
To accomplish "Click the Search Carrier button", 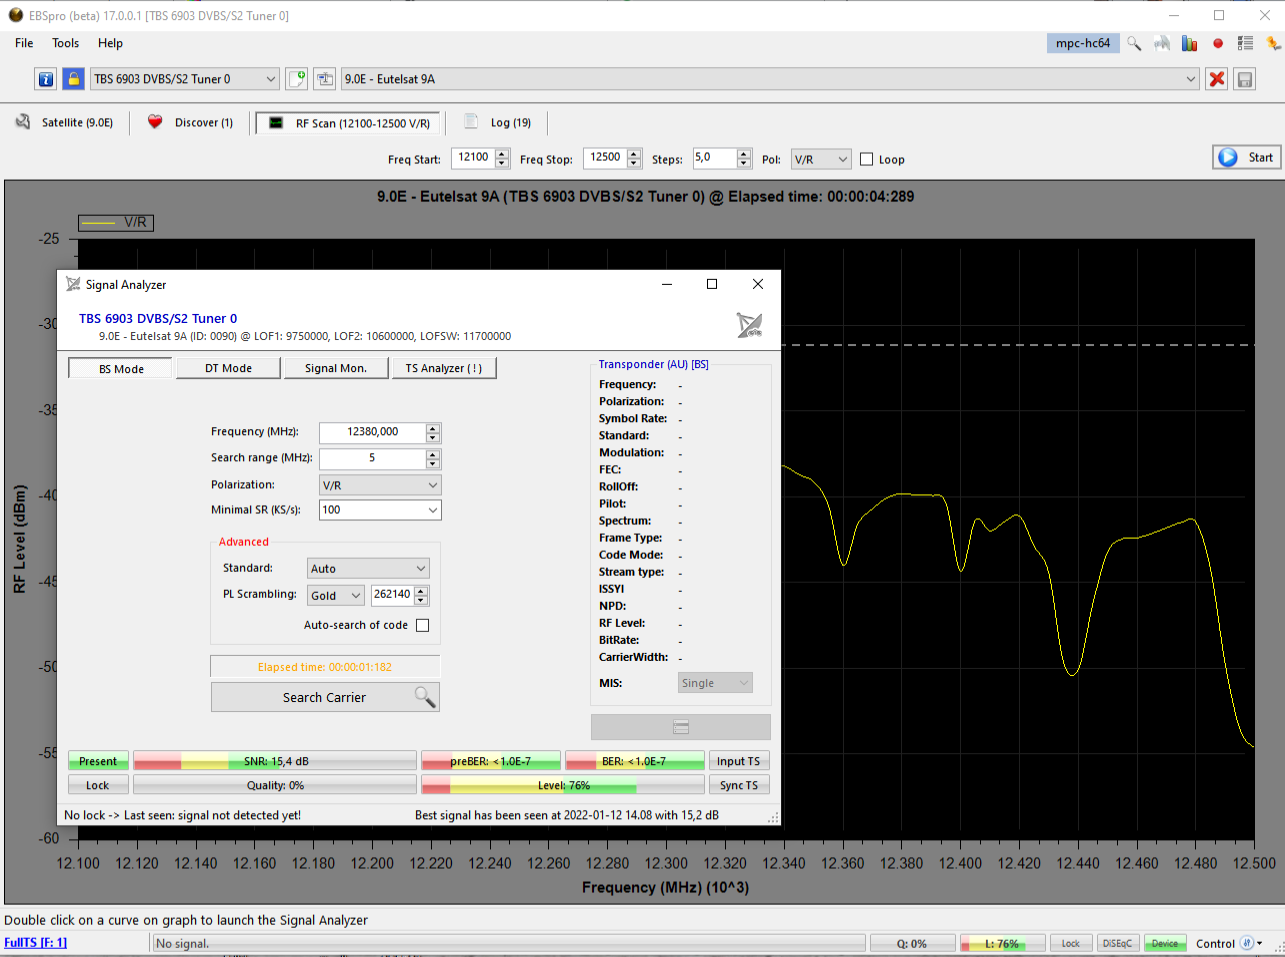I will click(325, 697).
